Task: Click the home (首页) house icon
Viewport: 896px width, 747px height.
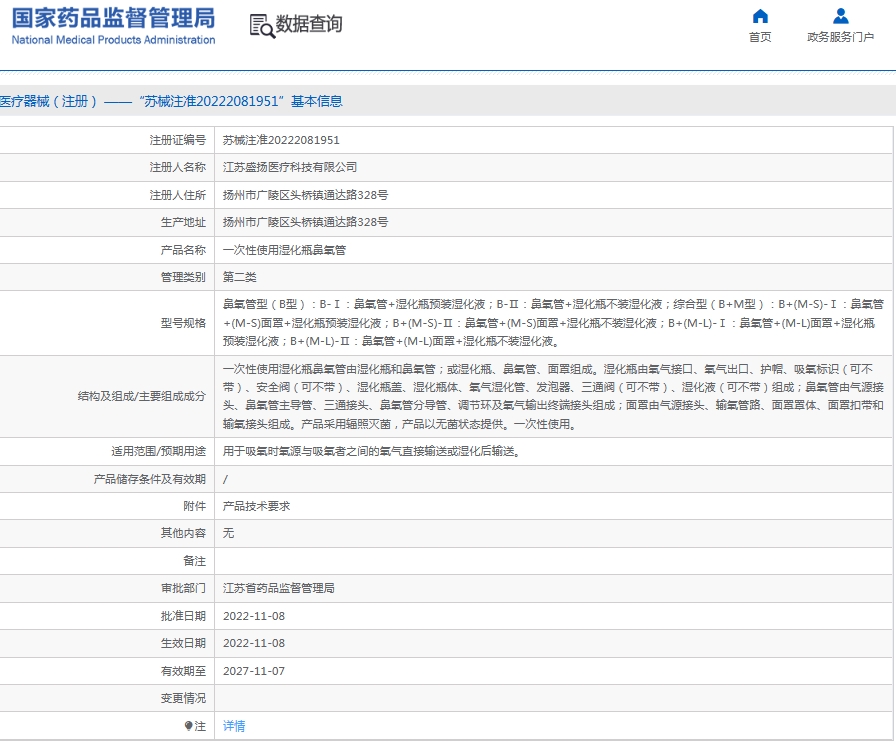Action: coord(760,16)
